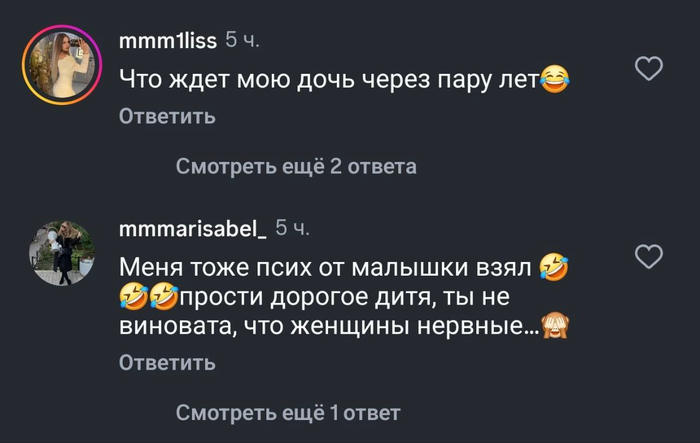
Task: Open mmmarisabel_ profile avatar
Action: tap(58, 252)
